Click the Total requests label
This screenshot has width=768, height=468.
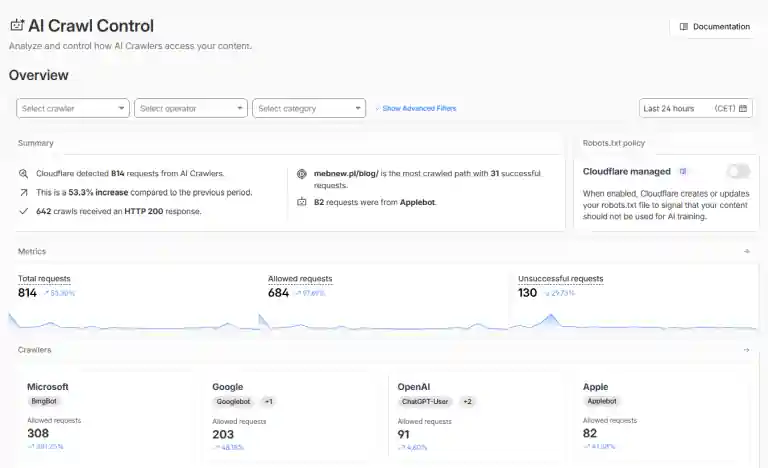(x=44, y=278)
